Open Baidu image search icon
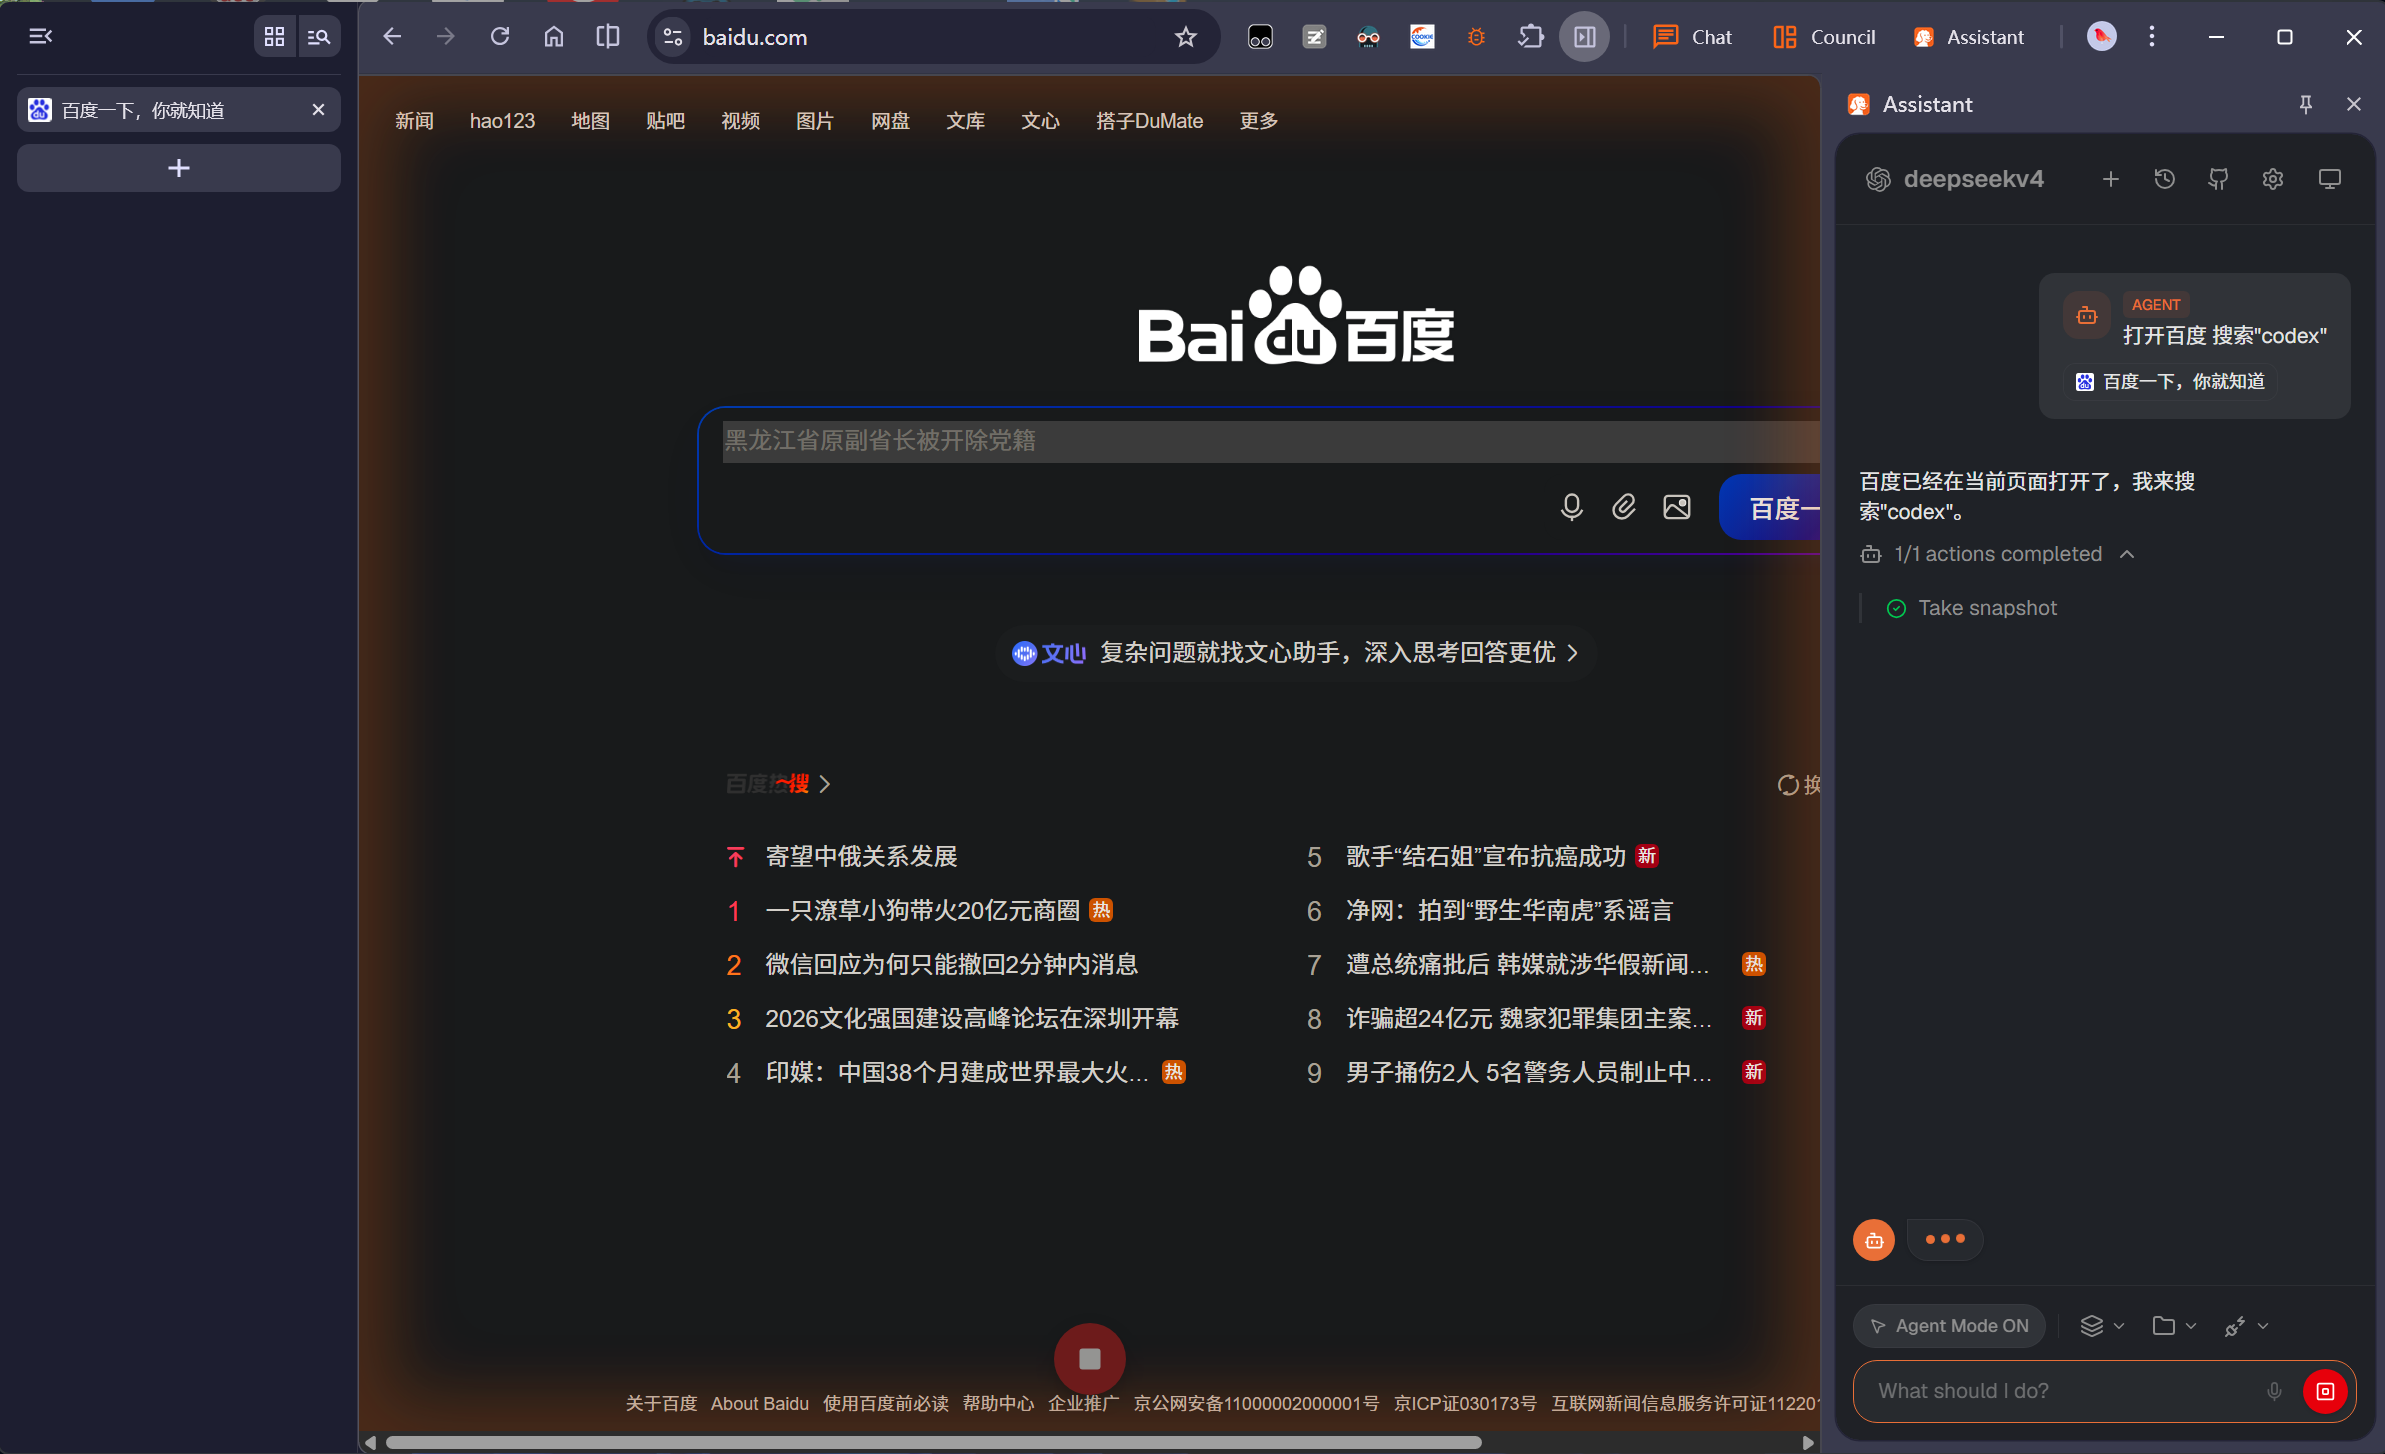This screenshot has width=2385, height=1454. [1677, 507]
